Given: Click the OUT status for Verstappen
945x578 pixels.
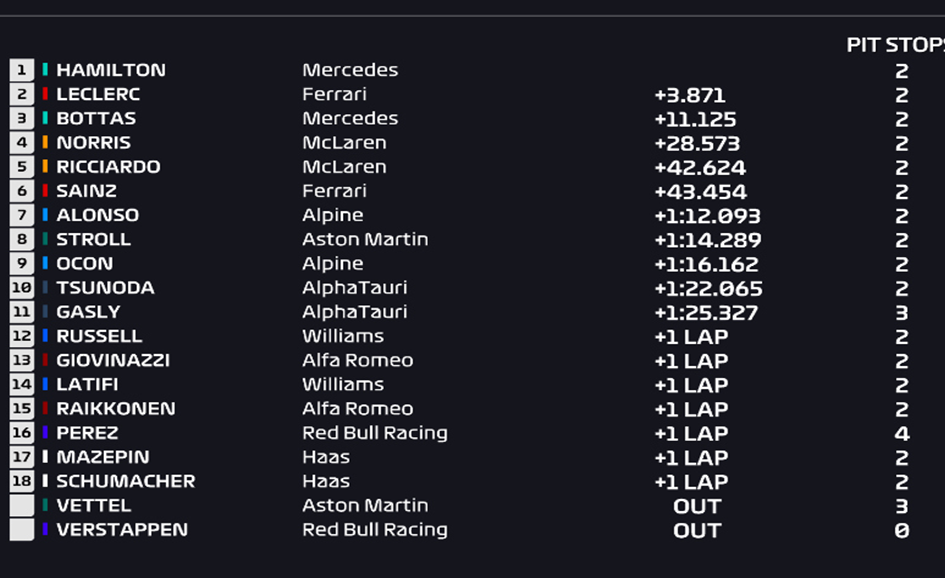Looking at the screenshot, I should (x=697, y=530).
